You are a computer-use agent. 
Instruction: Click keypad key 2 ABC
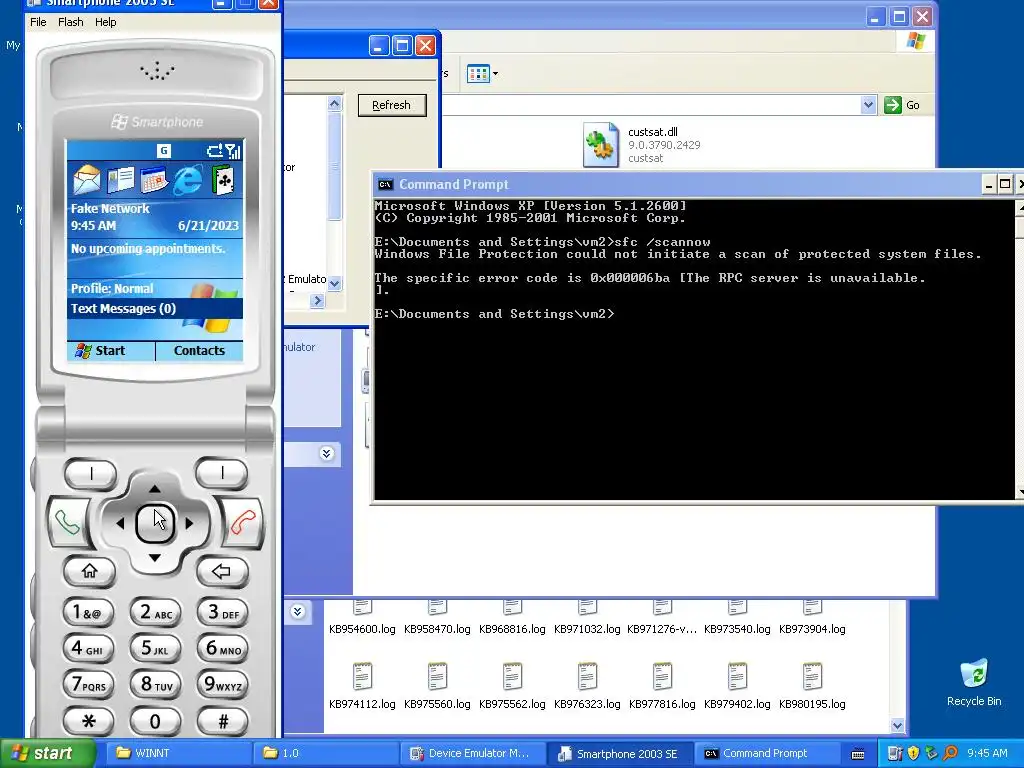[155, 613]
